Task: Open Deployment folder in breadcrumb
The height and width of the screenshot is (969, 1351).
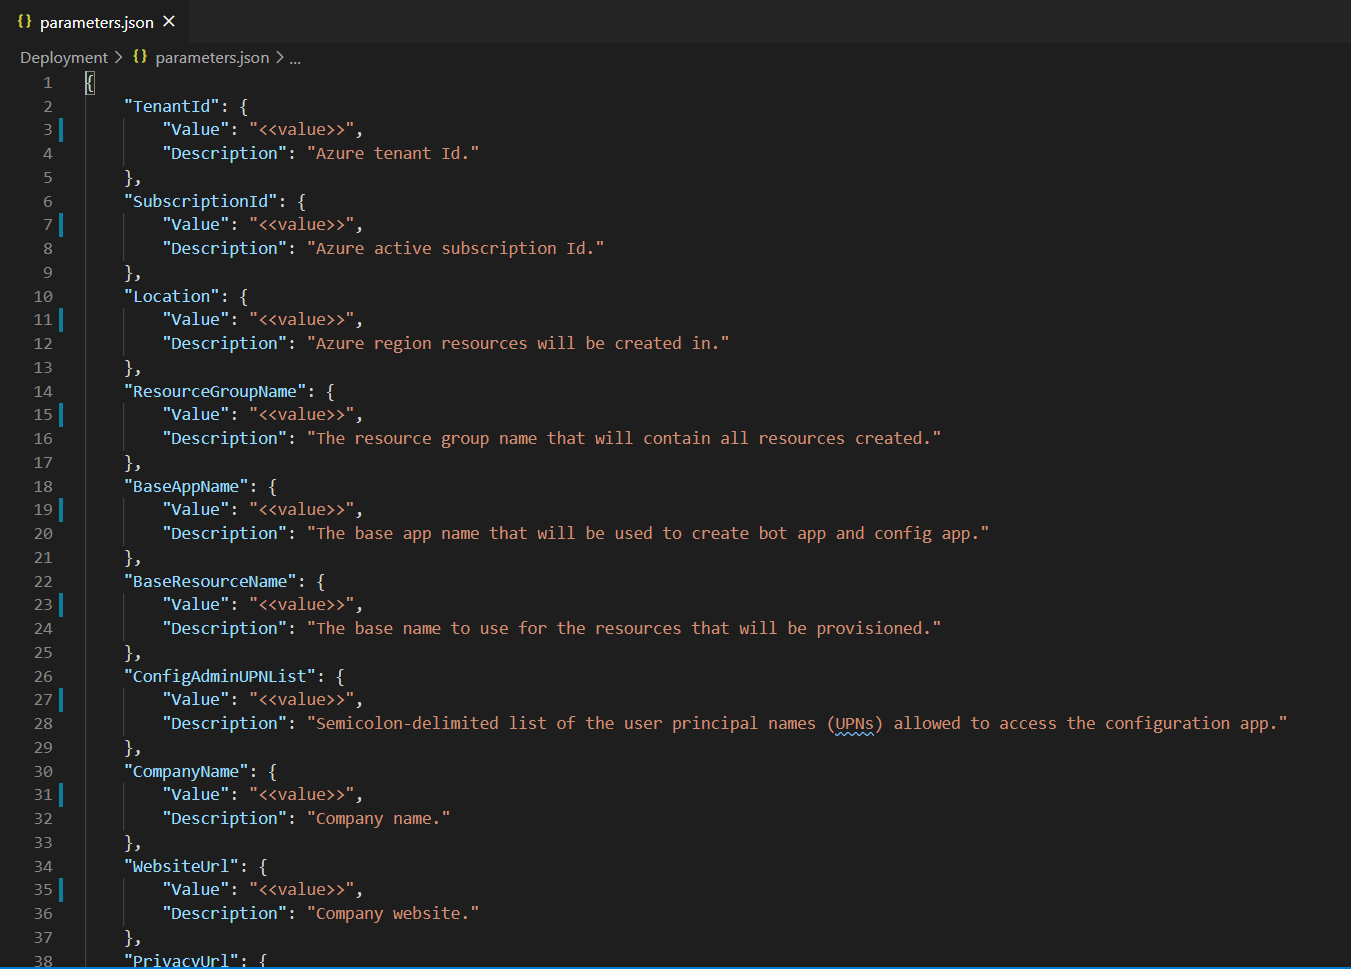Action: (x=64, y=58)
